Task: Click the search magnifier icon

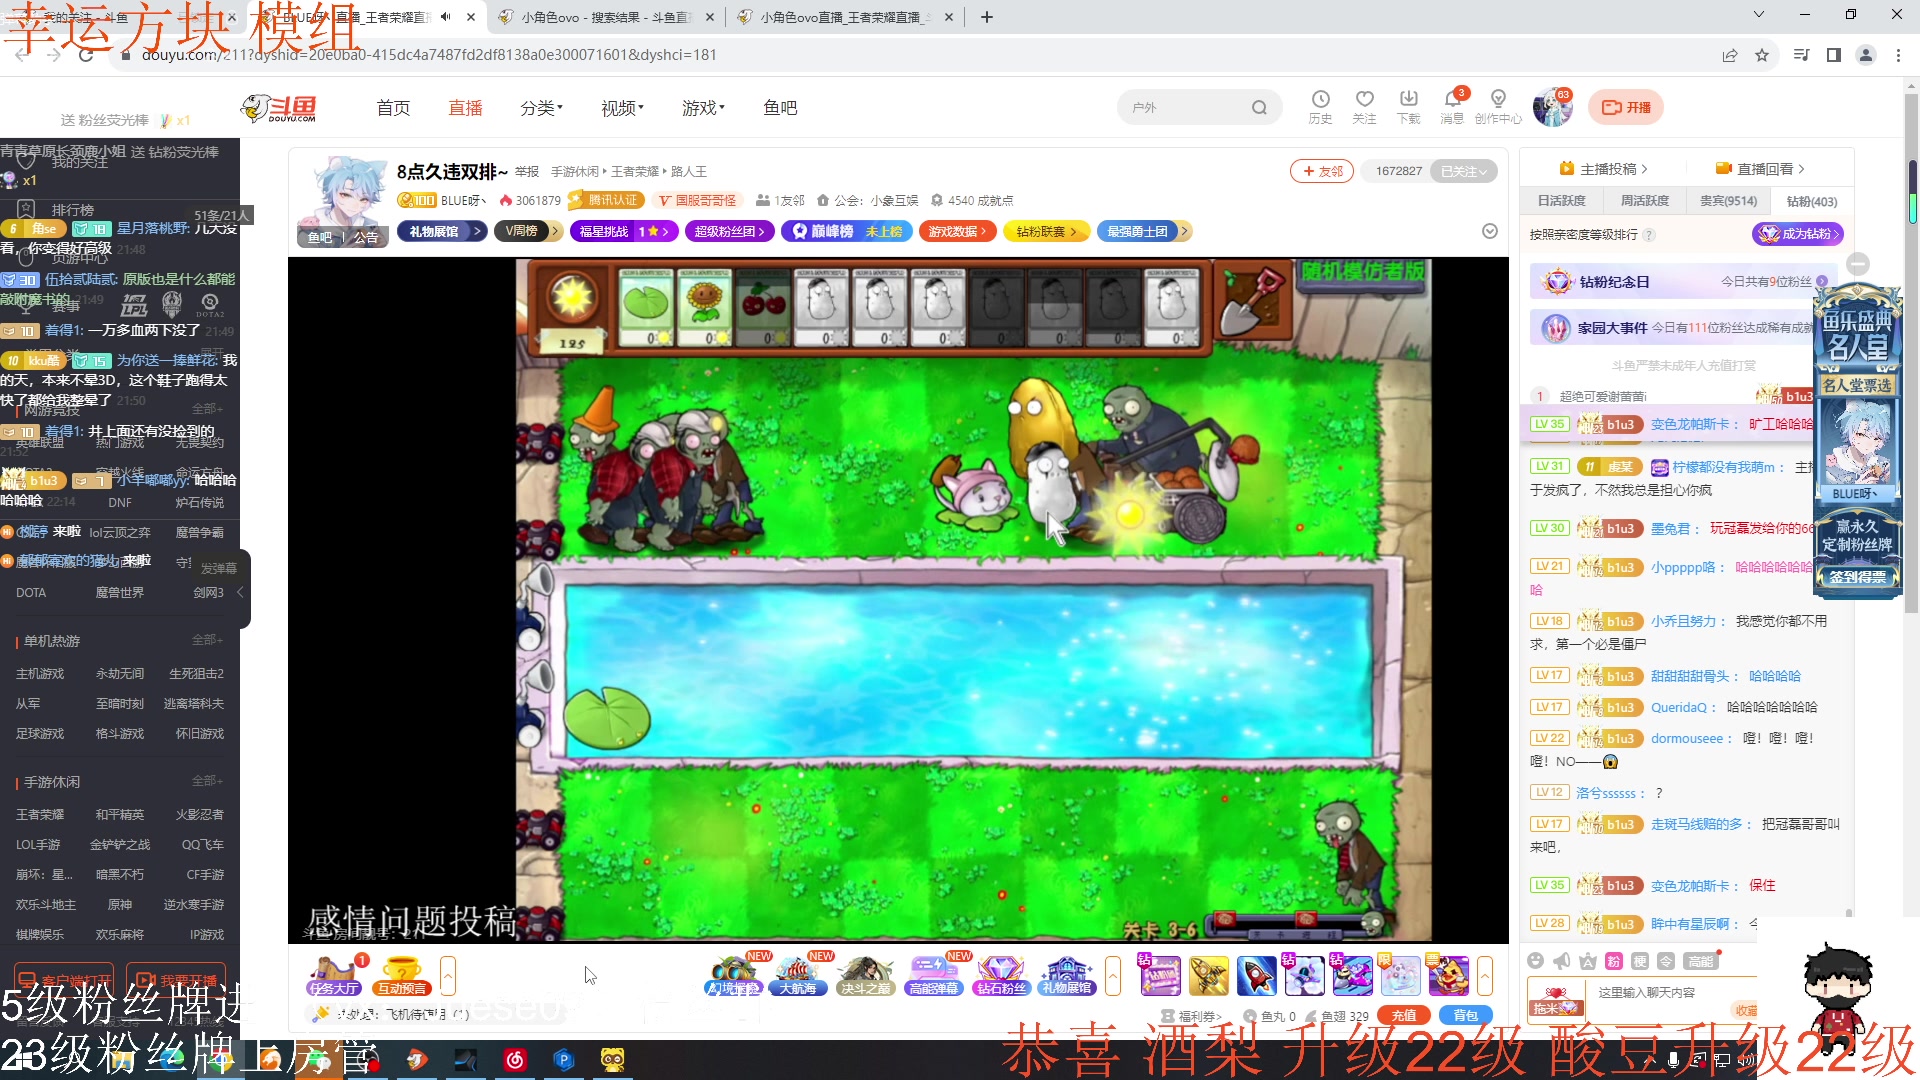Action: 1259,108
